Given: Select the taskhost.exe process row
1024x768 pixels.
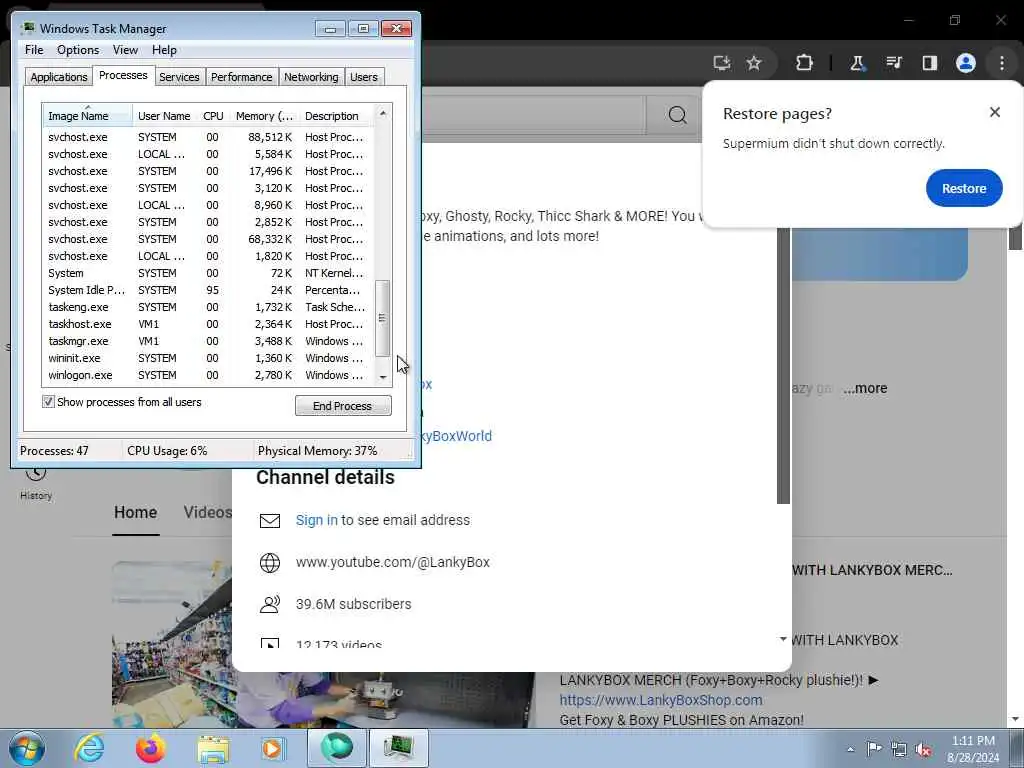Looking at the screenshot, I should [x=208, y=324].
